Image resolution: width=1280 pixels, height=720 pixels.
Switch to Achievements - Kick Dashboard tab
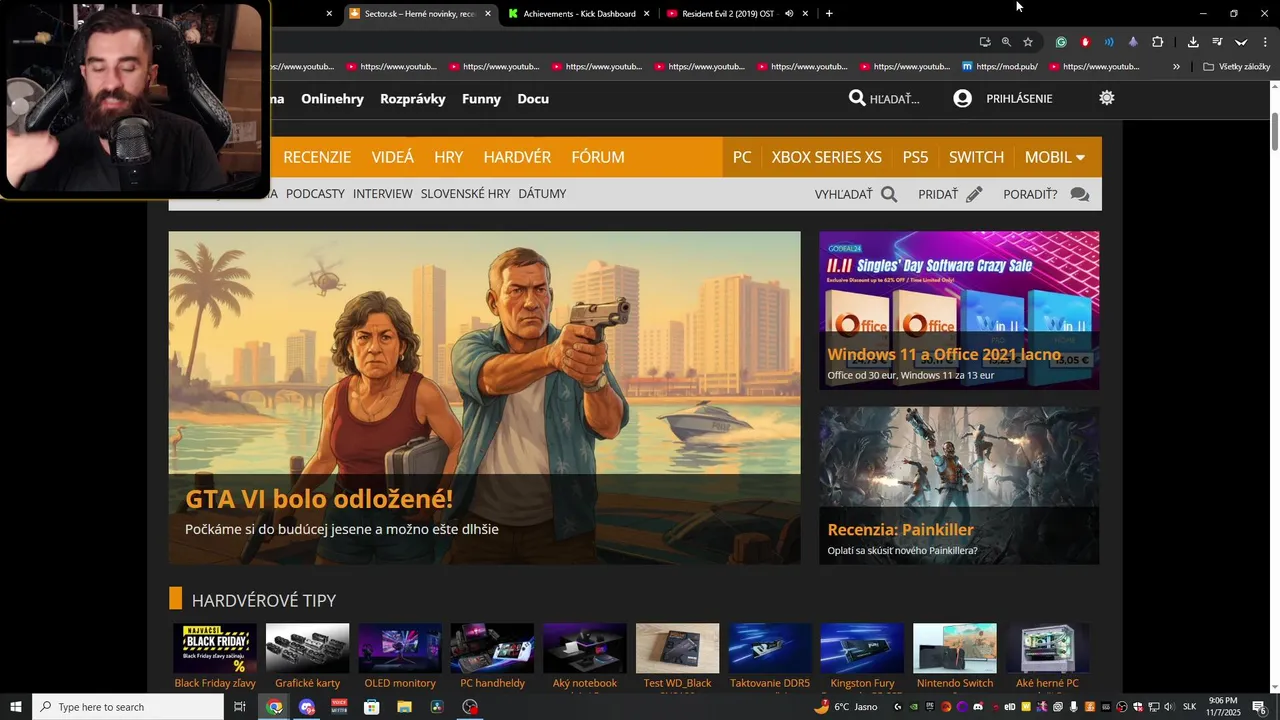(x=580, y=14)
